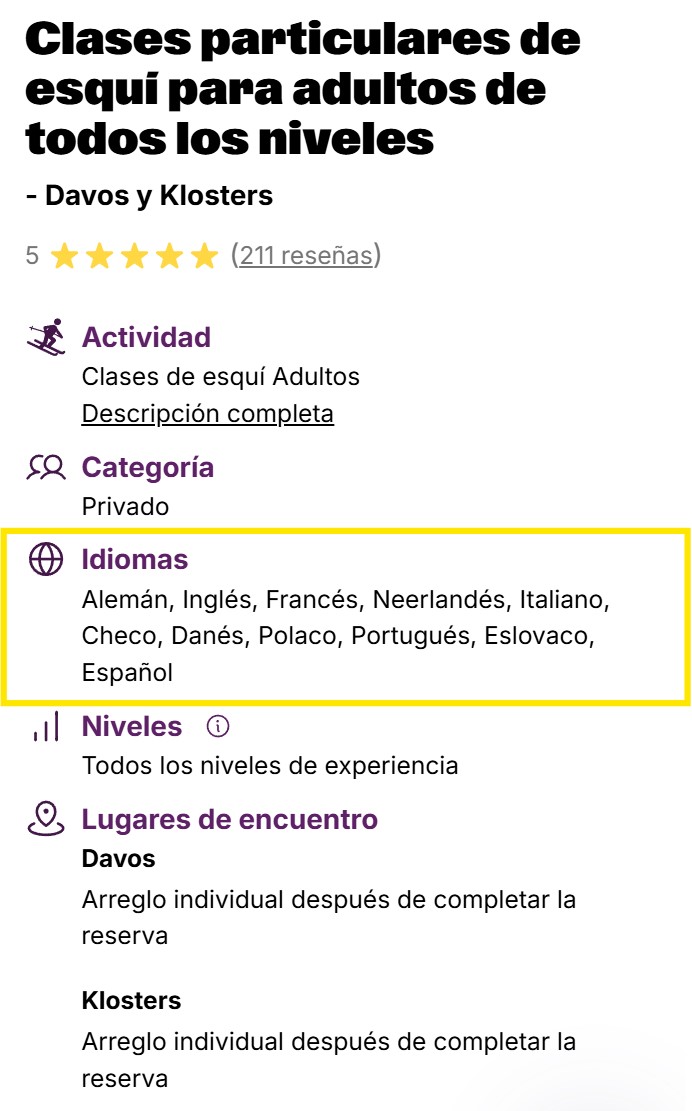
Task: Click the Actividad heading
Action: point(146,338)
